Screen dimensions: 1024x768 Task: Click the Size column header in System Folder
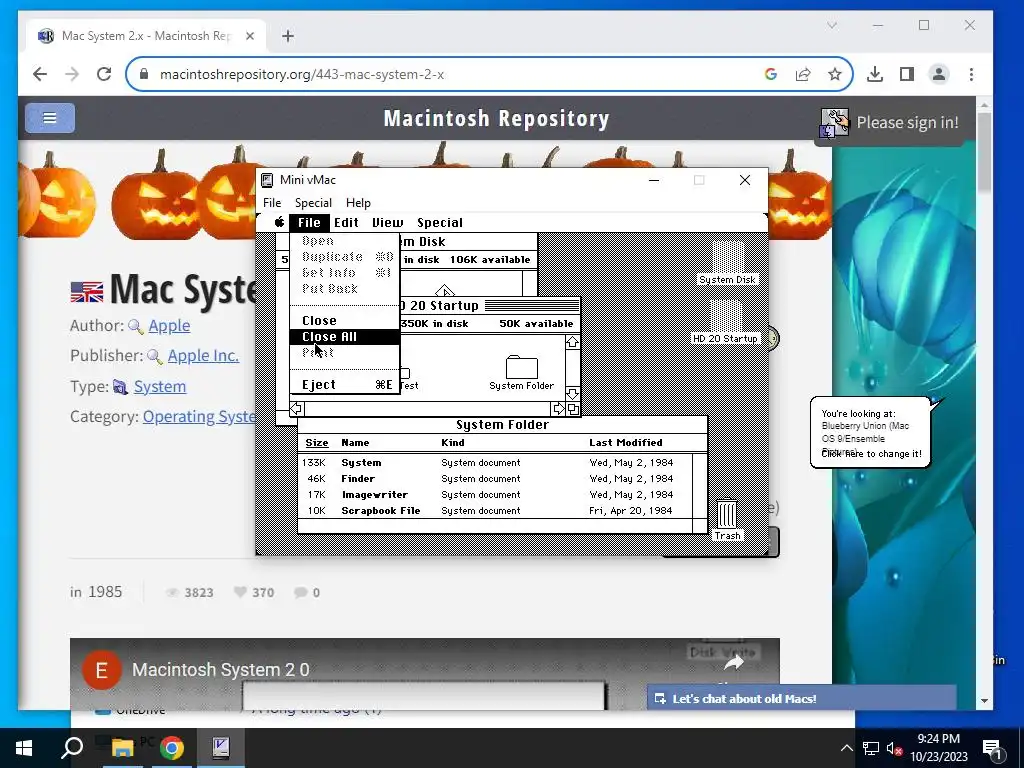point(317,443)
